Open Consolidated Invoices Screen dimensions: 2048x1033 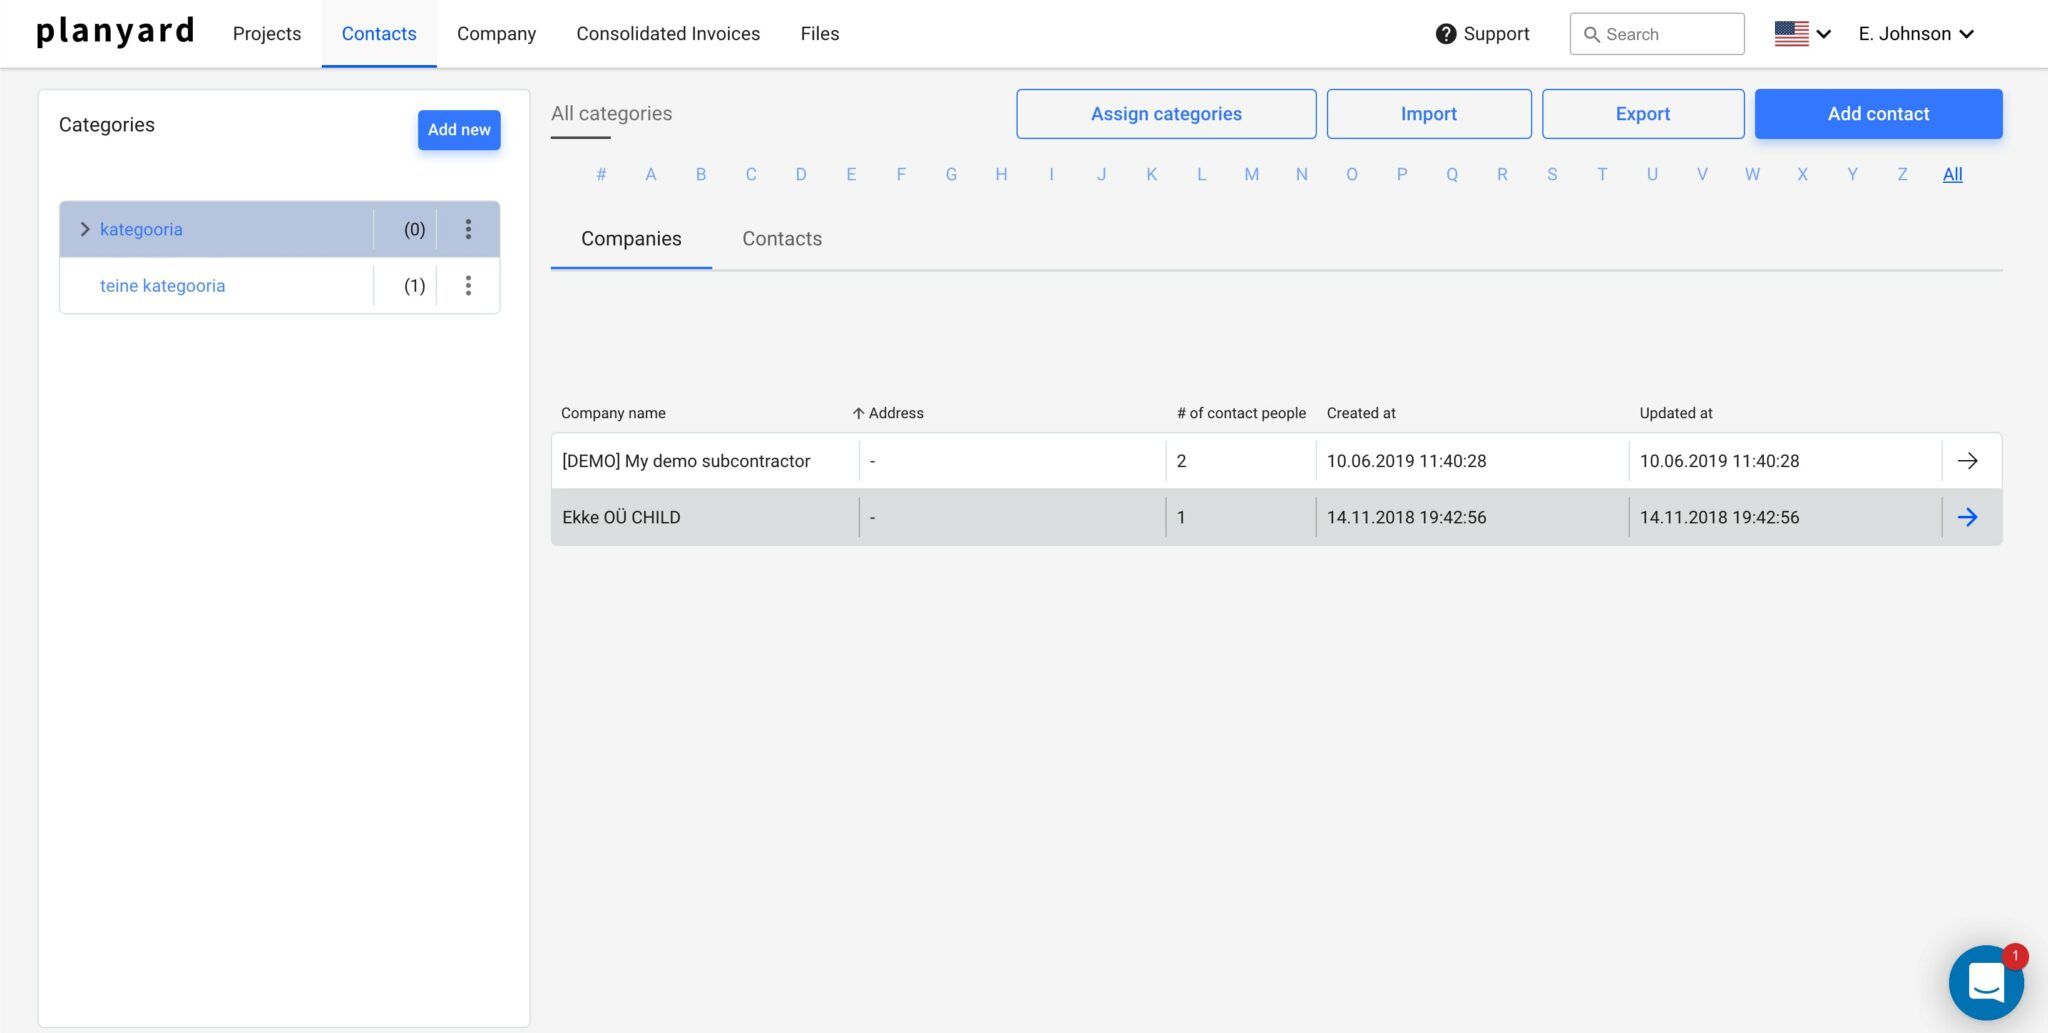pyautogui.click(x=668, y=34)
